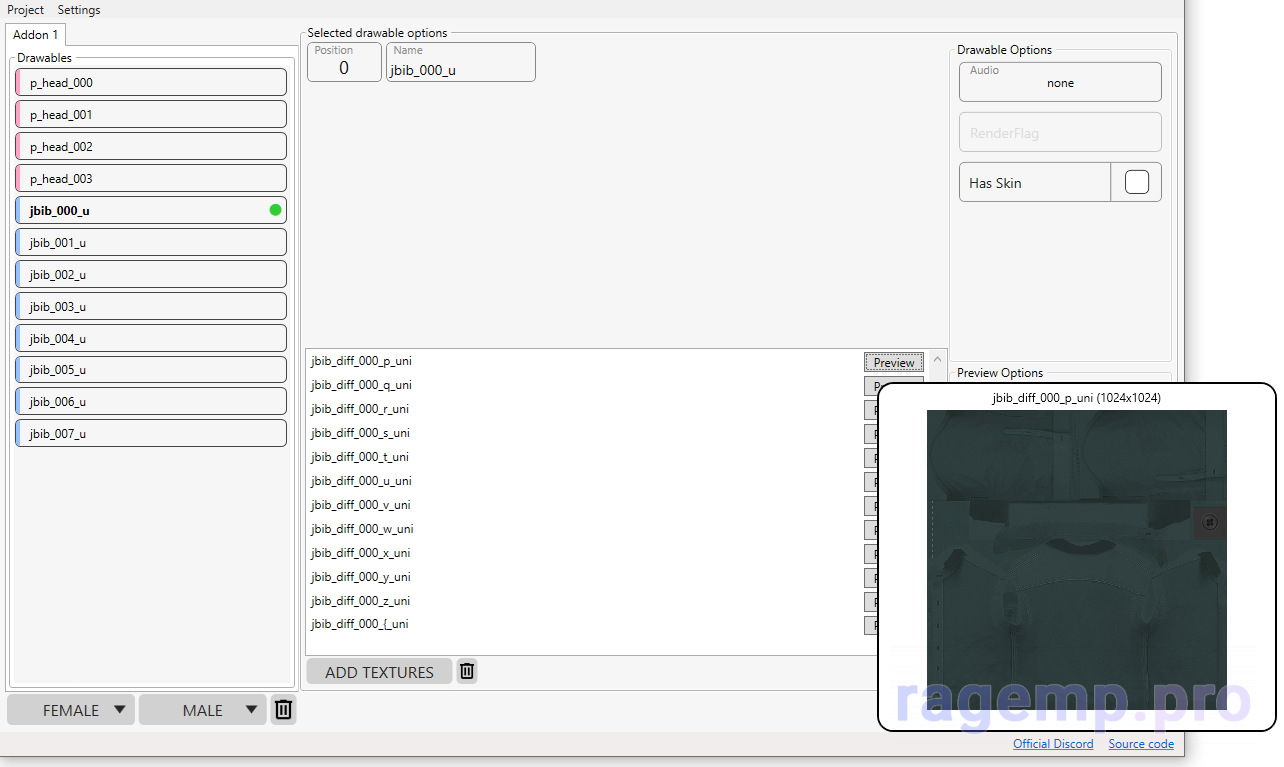Select drawable p_head_003

(151, 179)
